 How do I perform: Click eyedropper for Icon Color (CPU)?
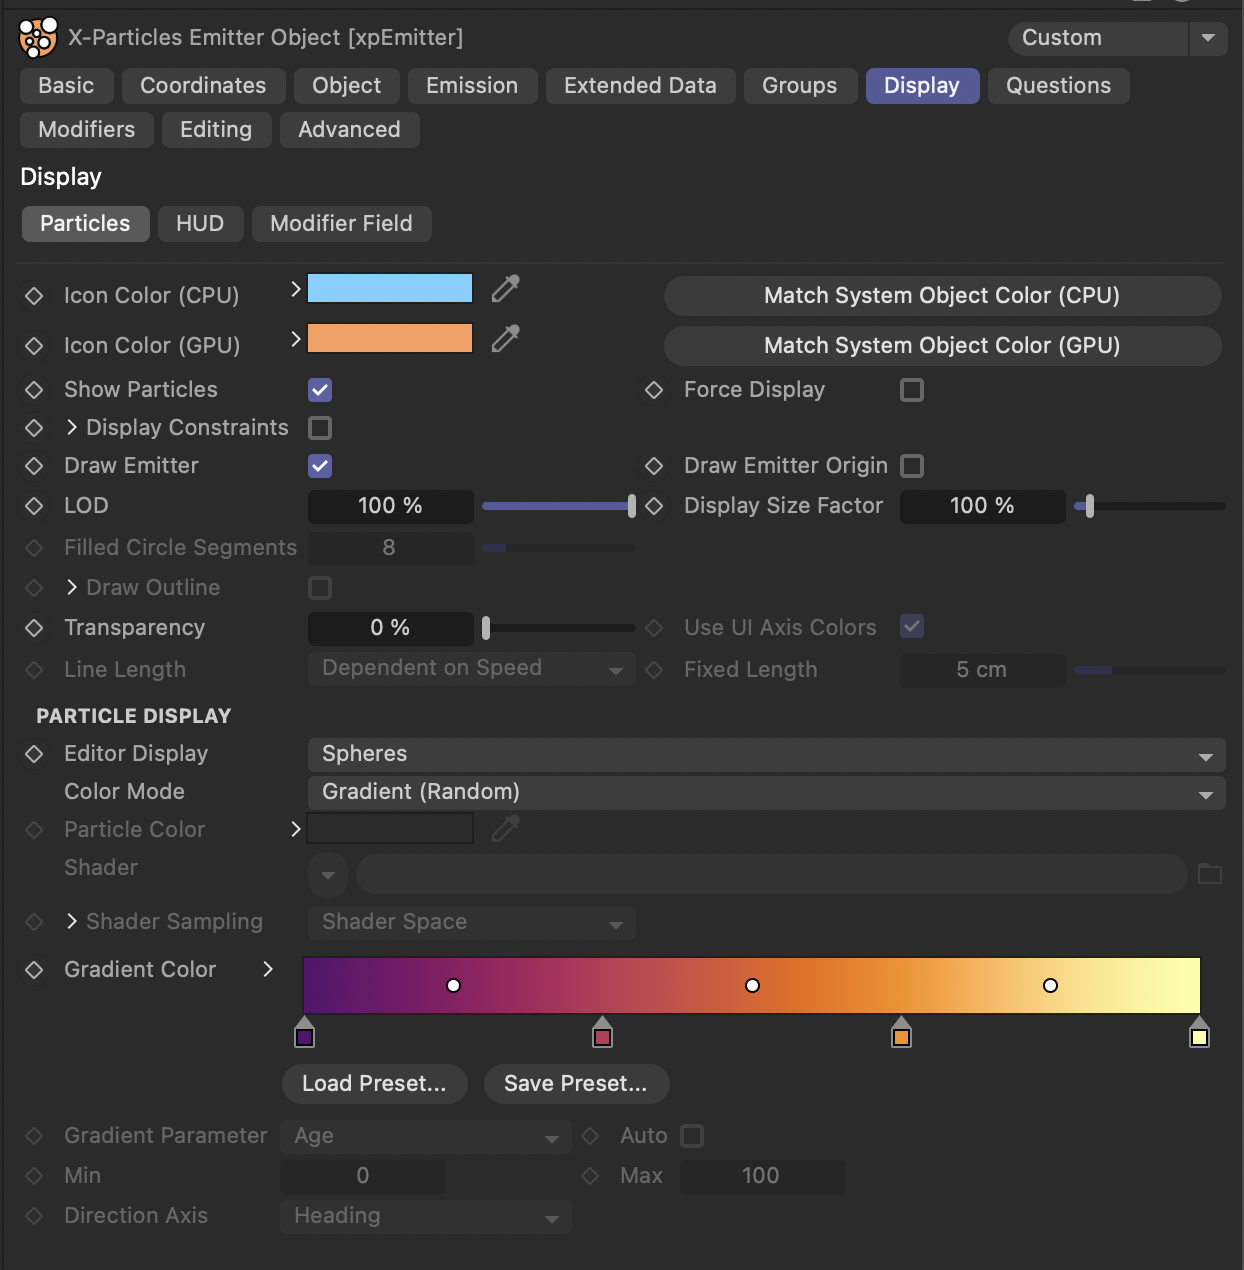tap(506, 289)
